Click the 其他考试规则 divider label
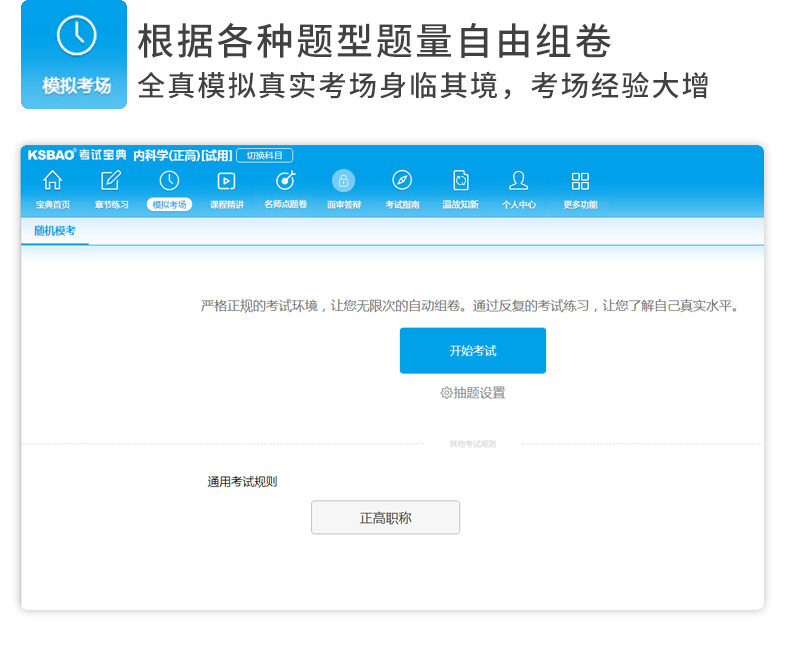Image resolution: width=790 pixels, height=668 pixels. pos(473,444)
